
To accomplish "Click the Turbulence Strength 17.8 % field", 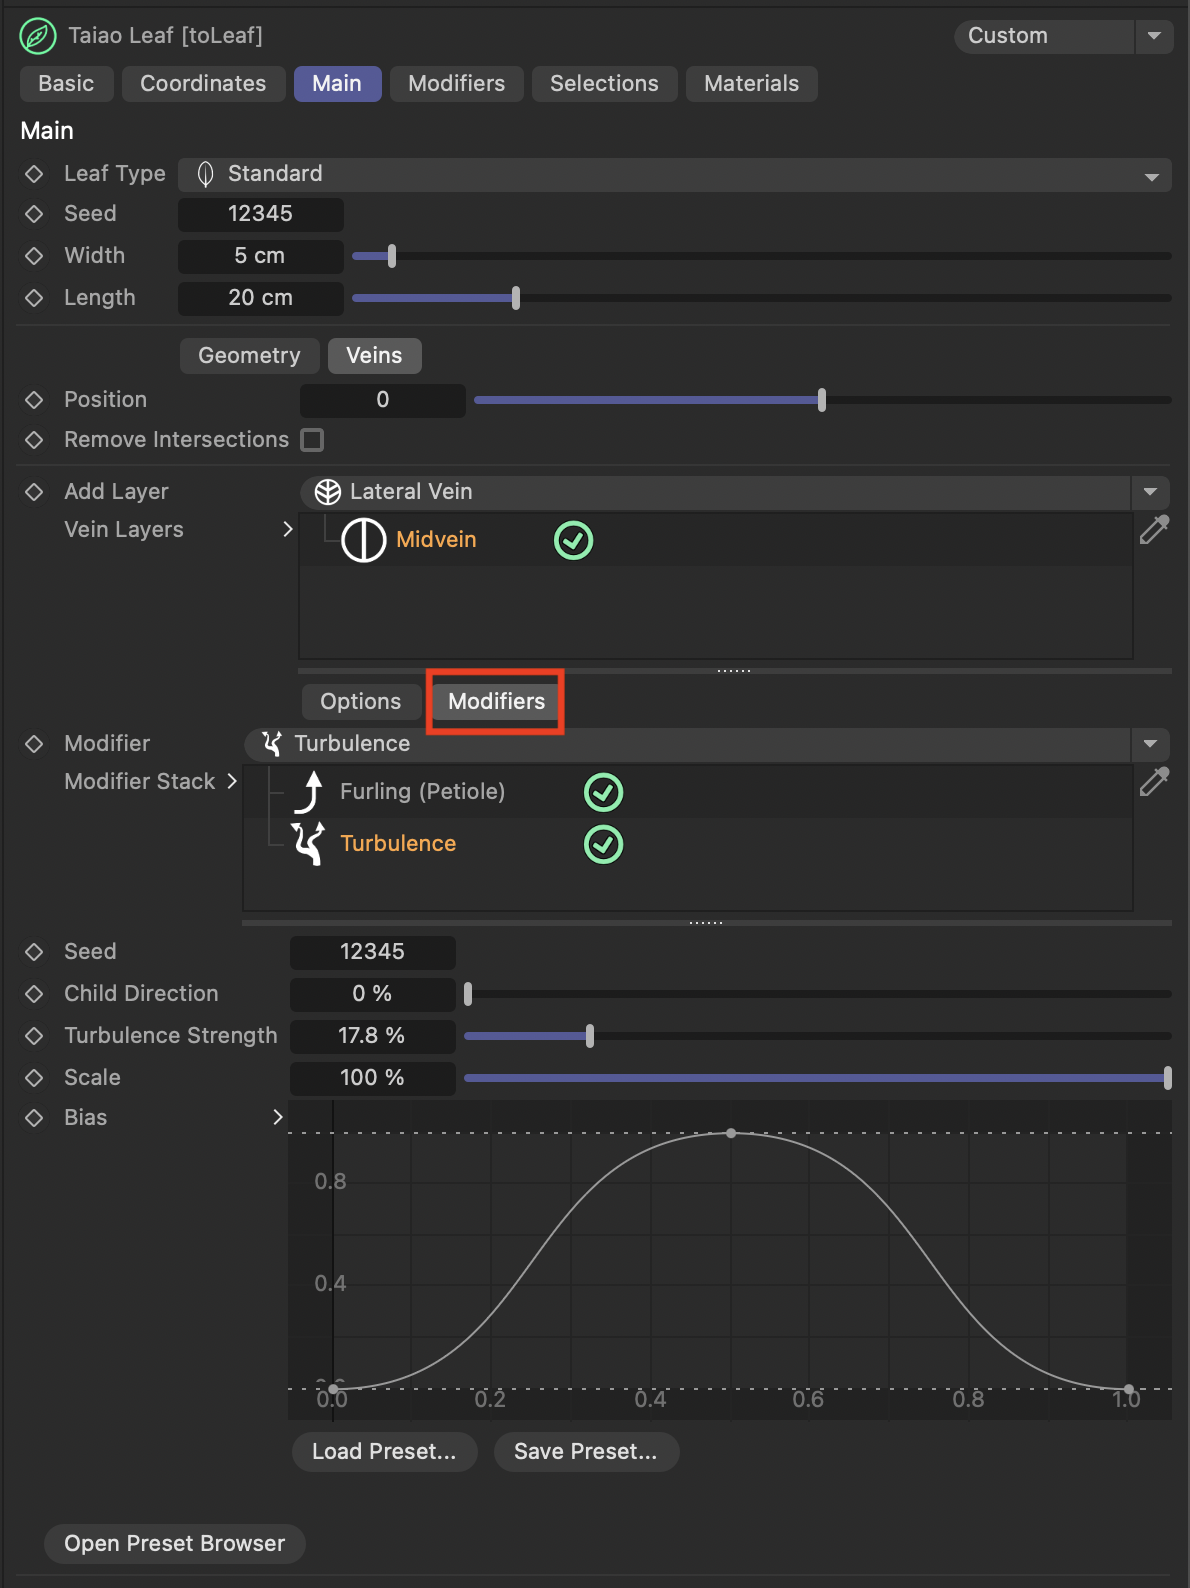I will 373,1036.
